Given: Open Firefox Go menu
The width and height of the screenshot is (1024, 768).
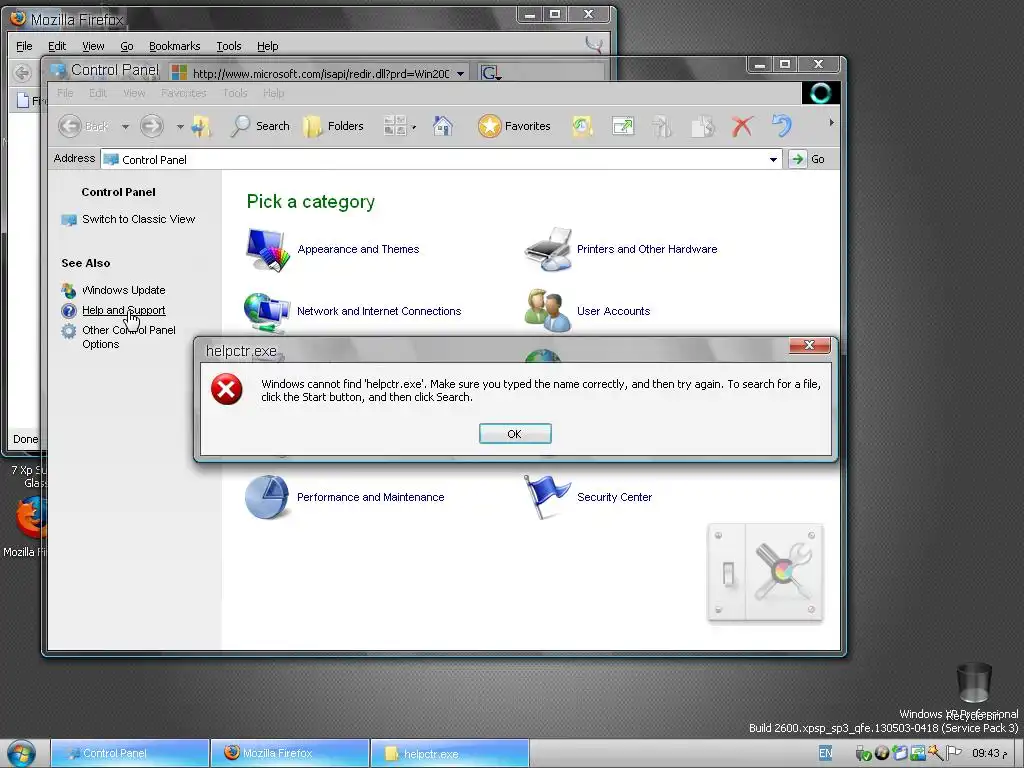Looking at the screenshot, I should point(127,46).
